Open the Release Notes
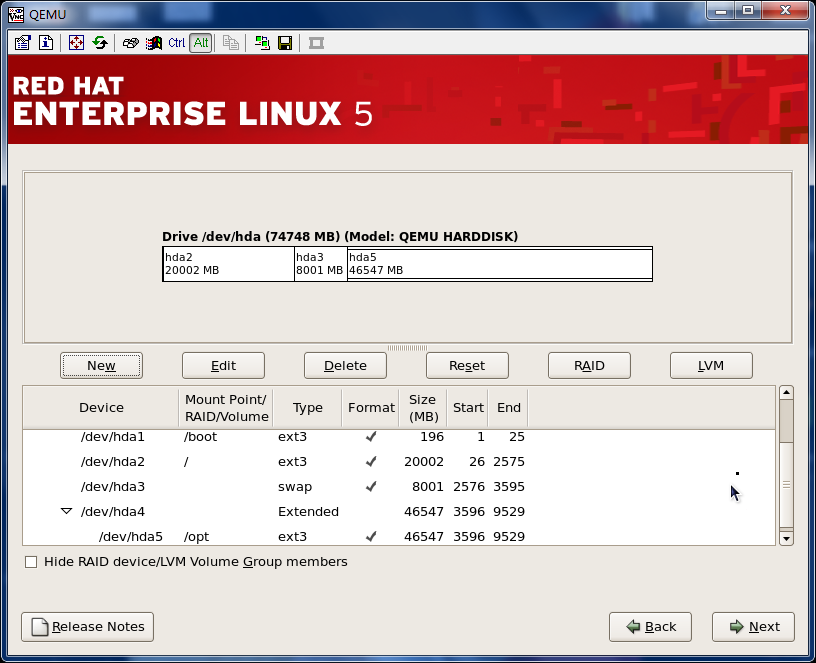The width and height of the screenshot is (816, 663). 87,627
